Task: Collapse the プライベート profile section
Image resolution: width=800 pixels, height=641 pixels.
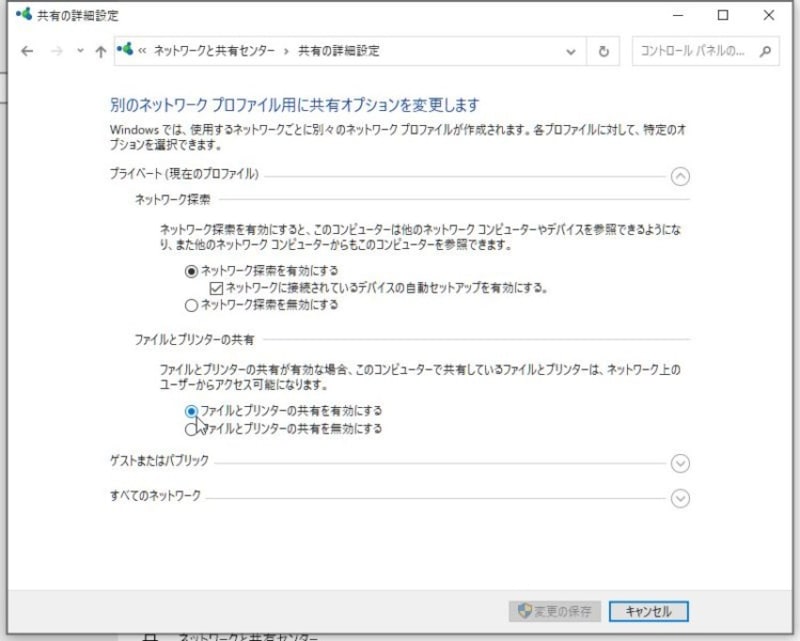Action: click(681, 176)
